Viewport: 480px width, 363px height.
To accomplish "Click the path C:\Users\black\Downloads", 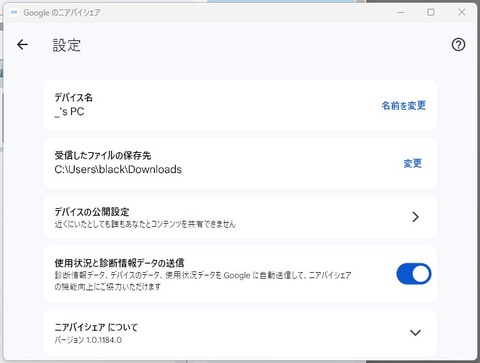I will pyautogui.click(x=118, y=169).
